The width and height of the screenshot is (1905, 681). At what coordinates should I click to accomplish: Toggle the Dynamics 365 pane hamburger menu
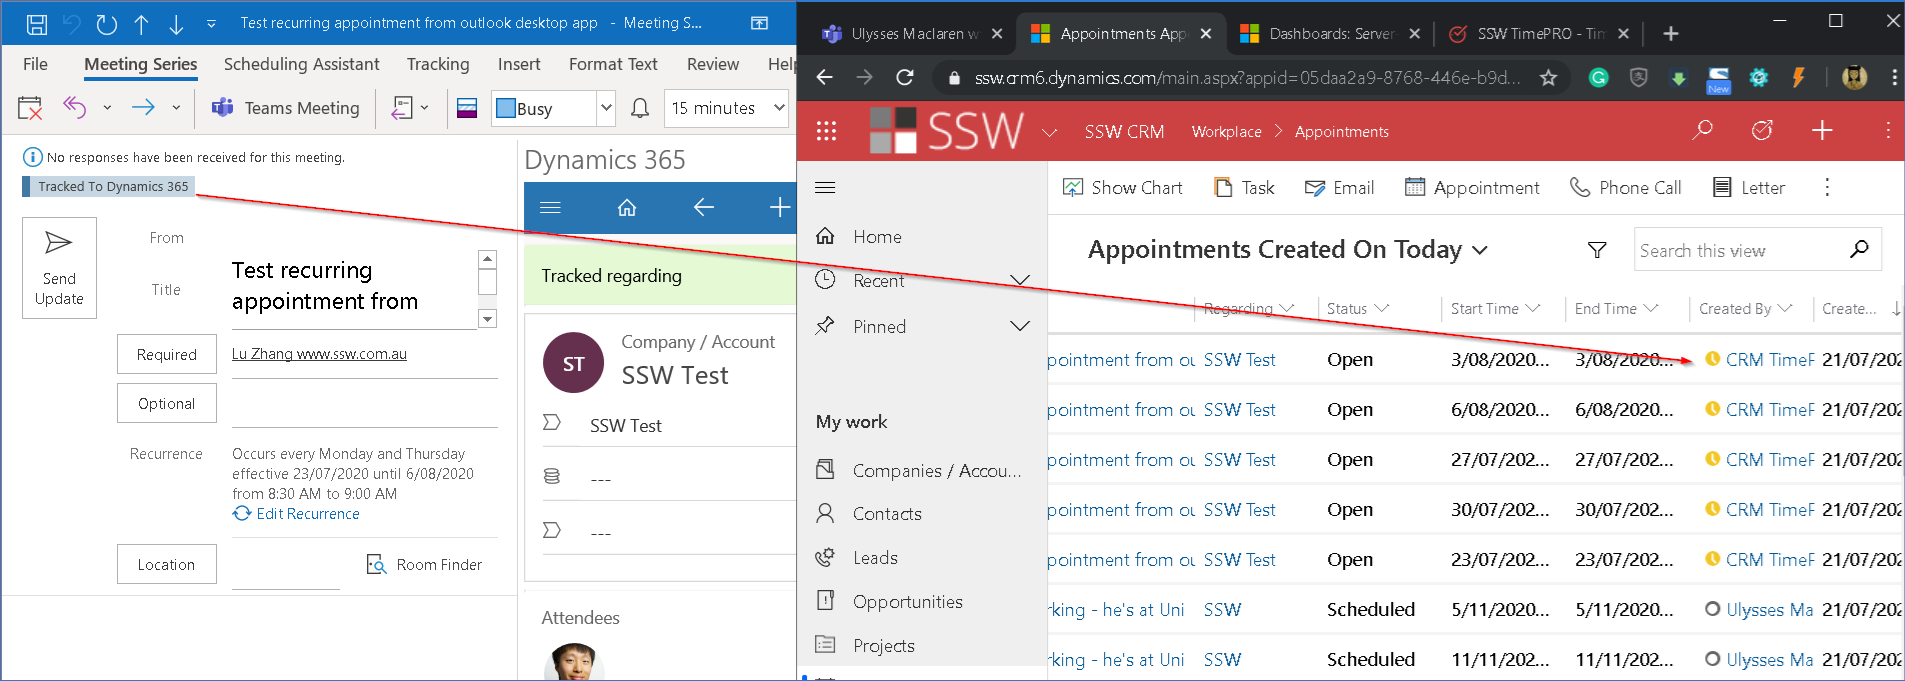tap(550, 208)
